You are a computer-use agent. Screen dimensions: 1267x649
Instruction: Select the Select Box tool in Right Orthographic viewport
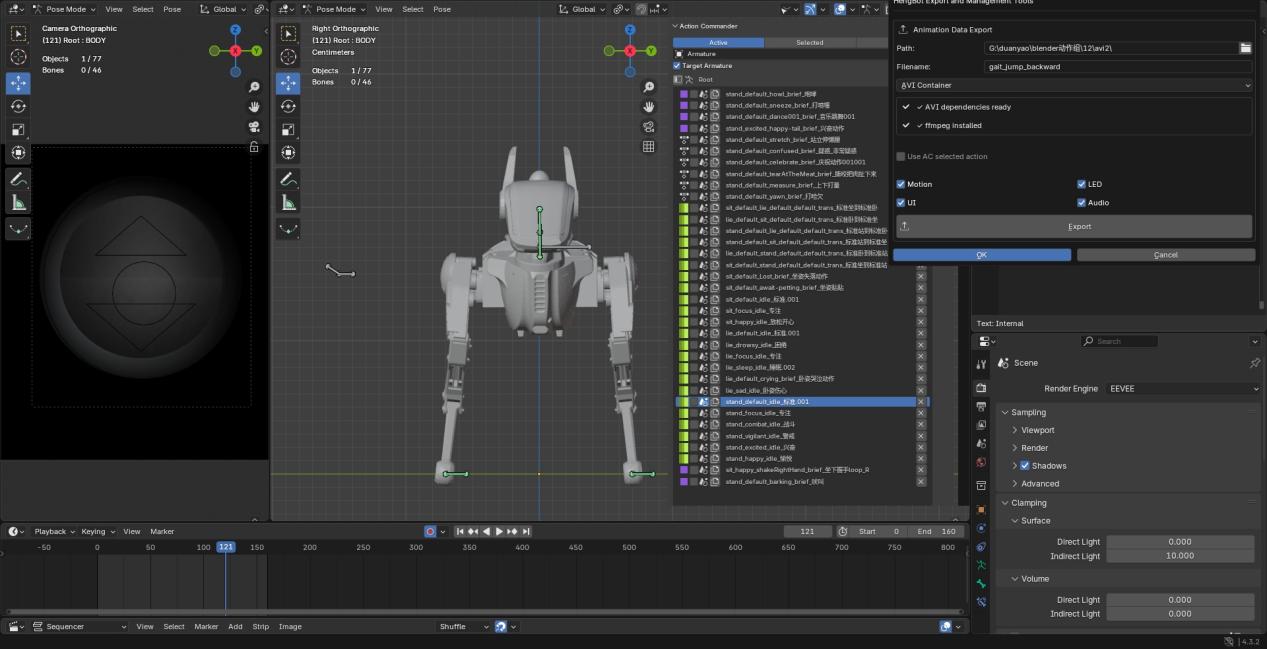pyautogui.click(x=288, y=34)
